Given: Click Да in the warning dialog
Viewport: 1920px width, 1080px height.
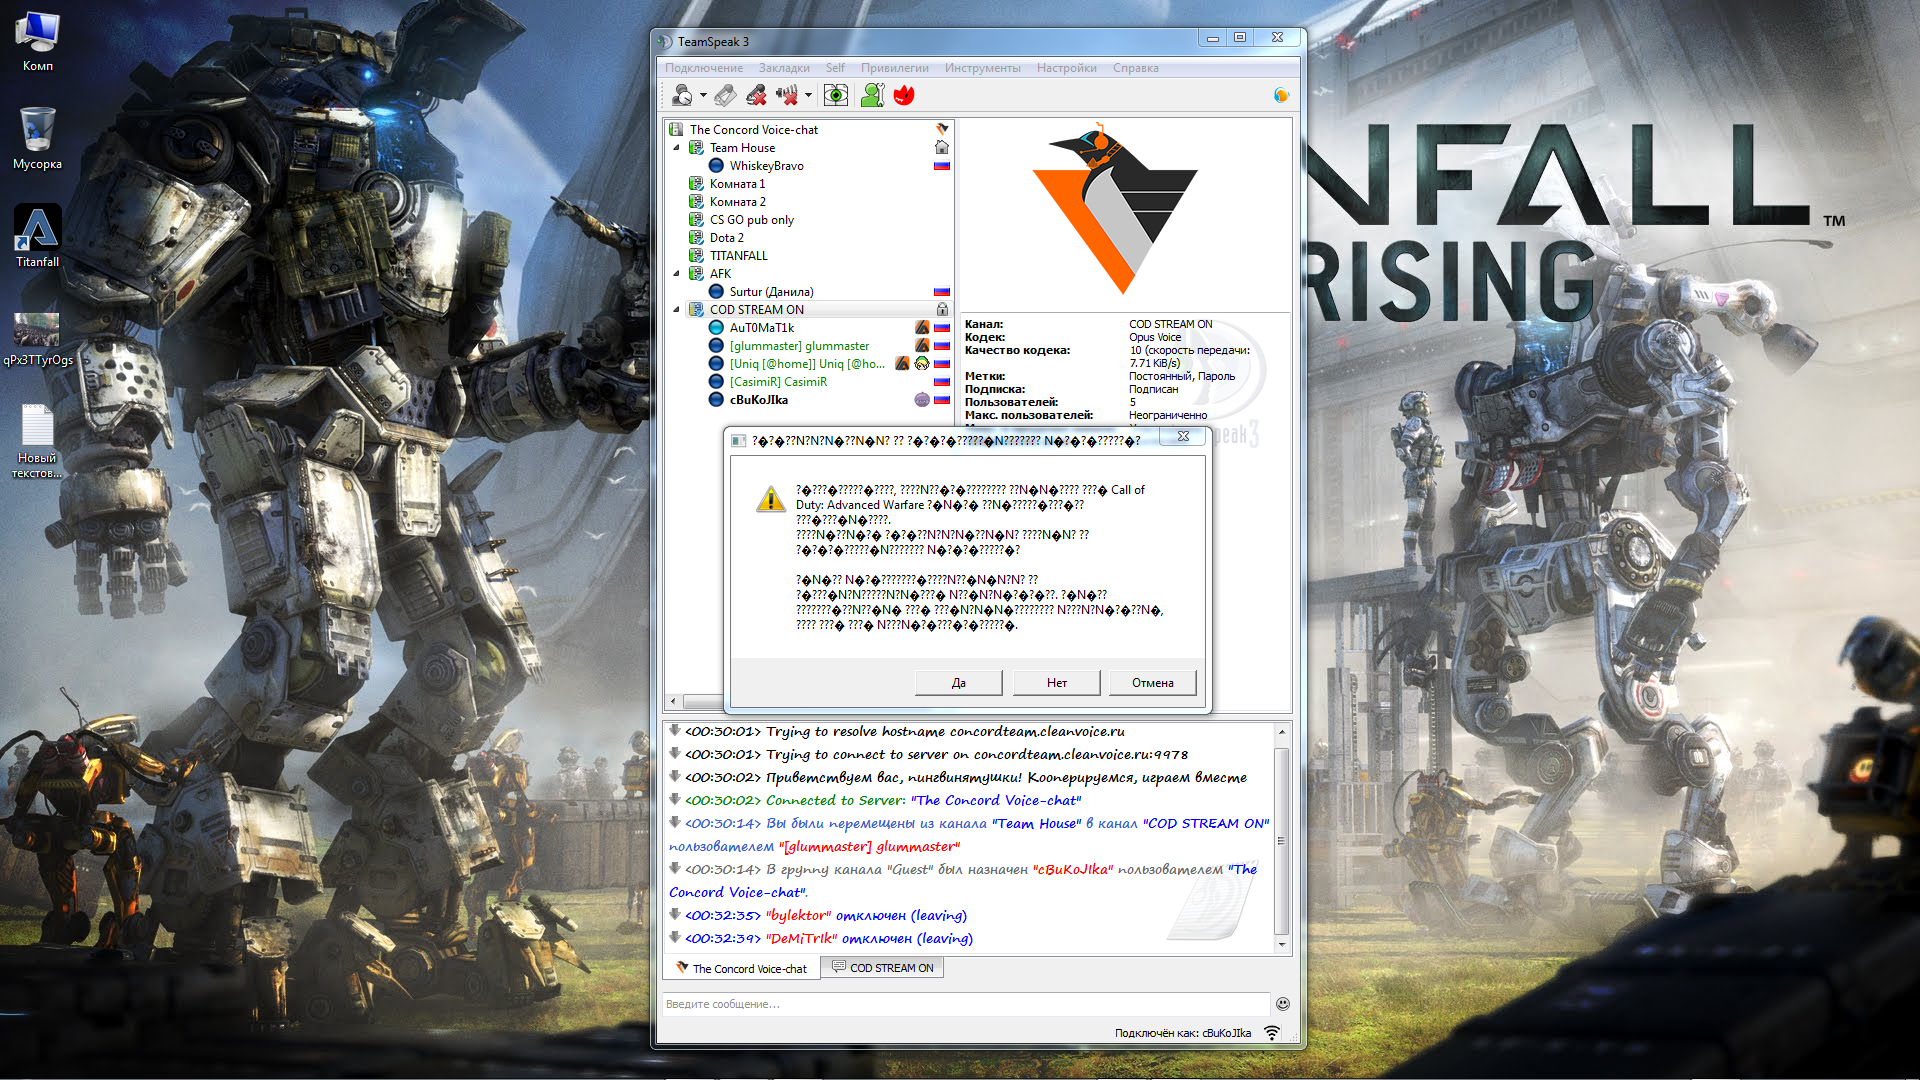Looking at the screenshot, I should point(959,683).
